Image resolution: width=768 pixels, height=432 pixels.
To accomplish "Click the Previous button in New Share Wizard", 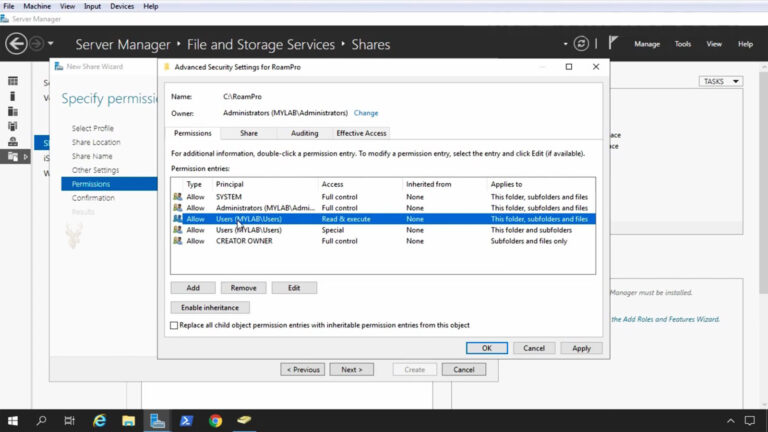I will (x=303, y=370).
